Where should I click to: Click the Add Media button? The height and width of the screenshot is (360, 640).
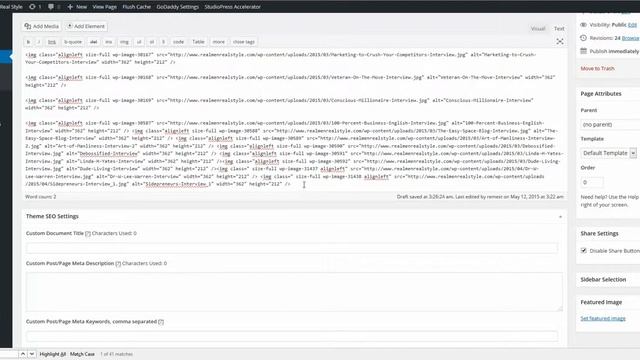pyautogui.click(x=42, y=26)
